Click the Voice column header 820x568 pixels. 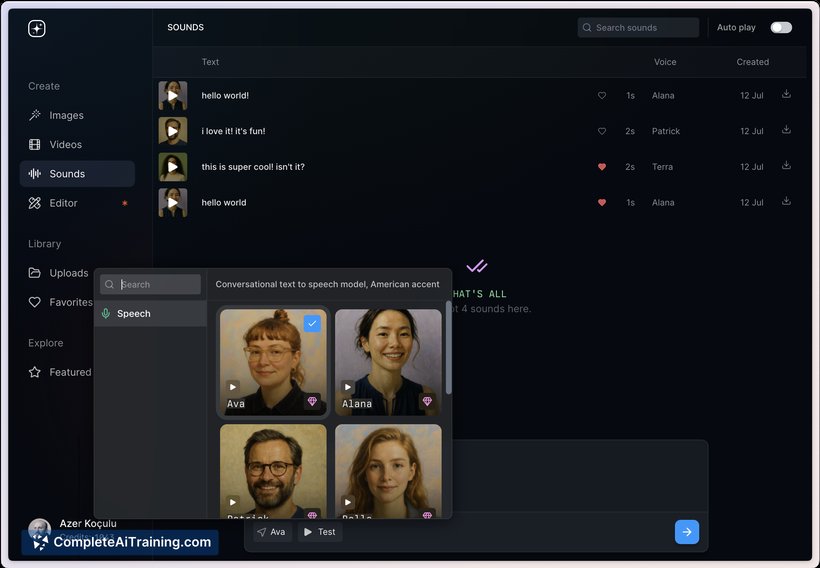[x=665, y=62]
